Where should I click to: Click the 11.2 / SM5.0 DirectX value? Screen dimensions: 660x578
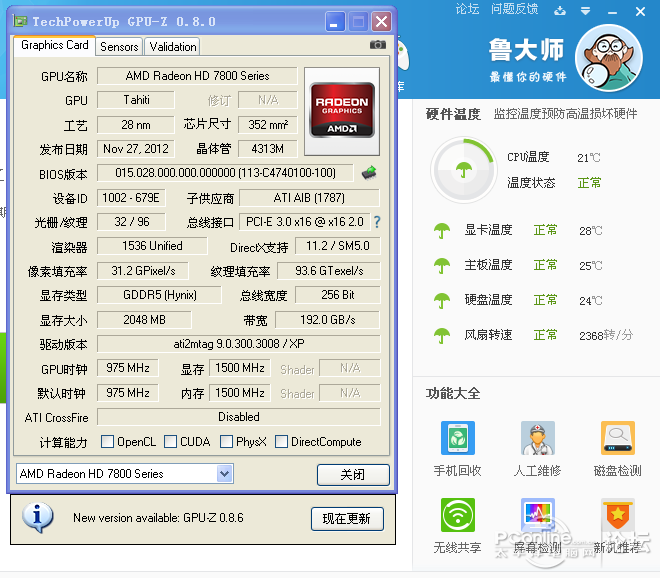[338, 246]
